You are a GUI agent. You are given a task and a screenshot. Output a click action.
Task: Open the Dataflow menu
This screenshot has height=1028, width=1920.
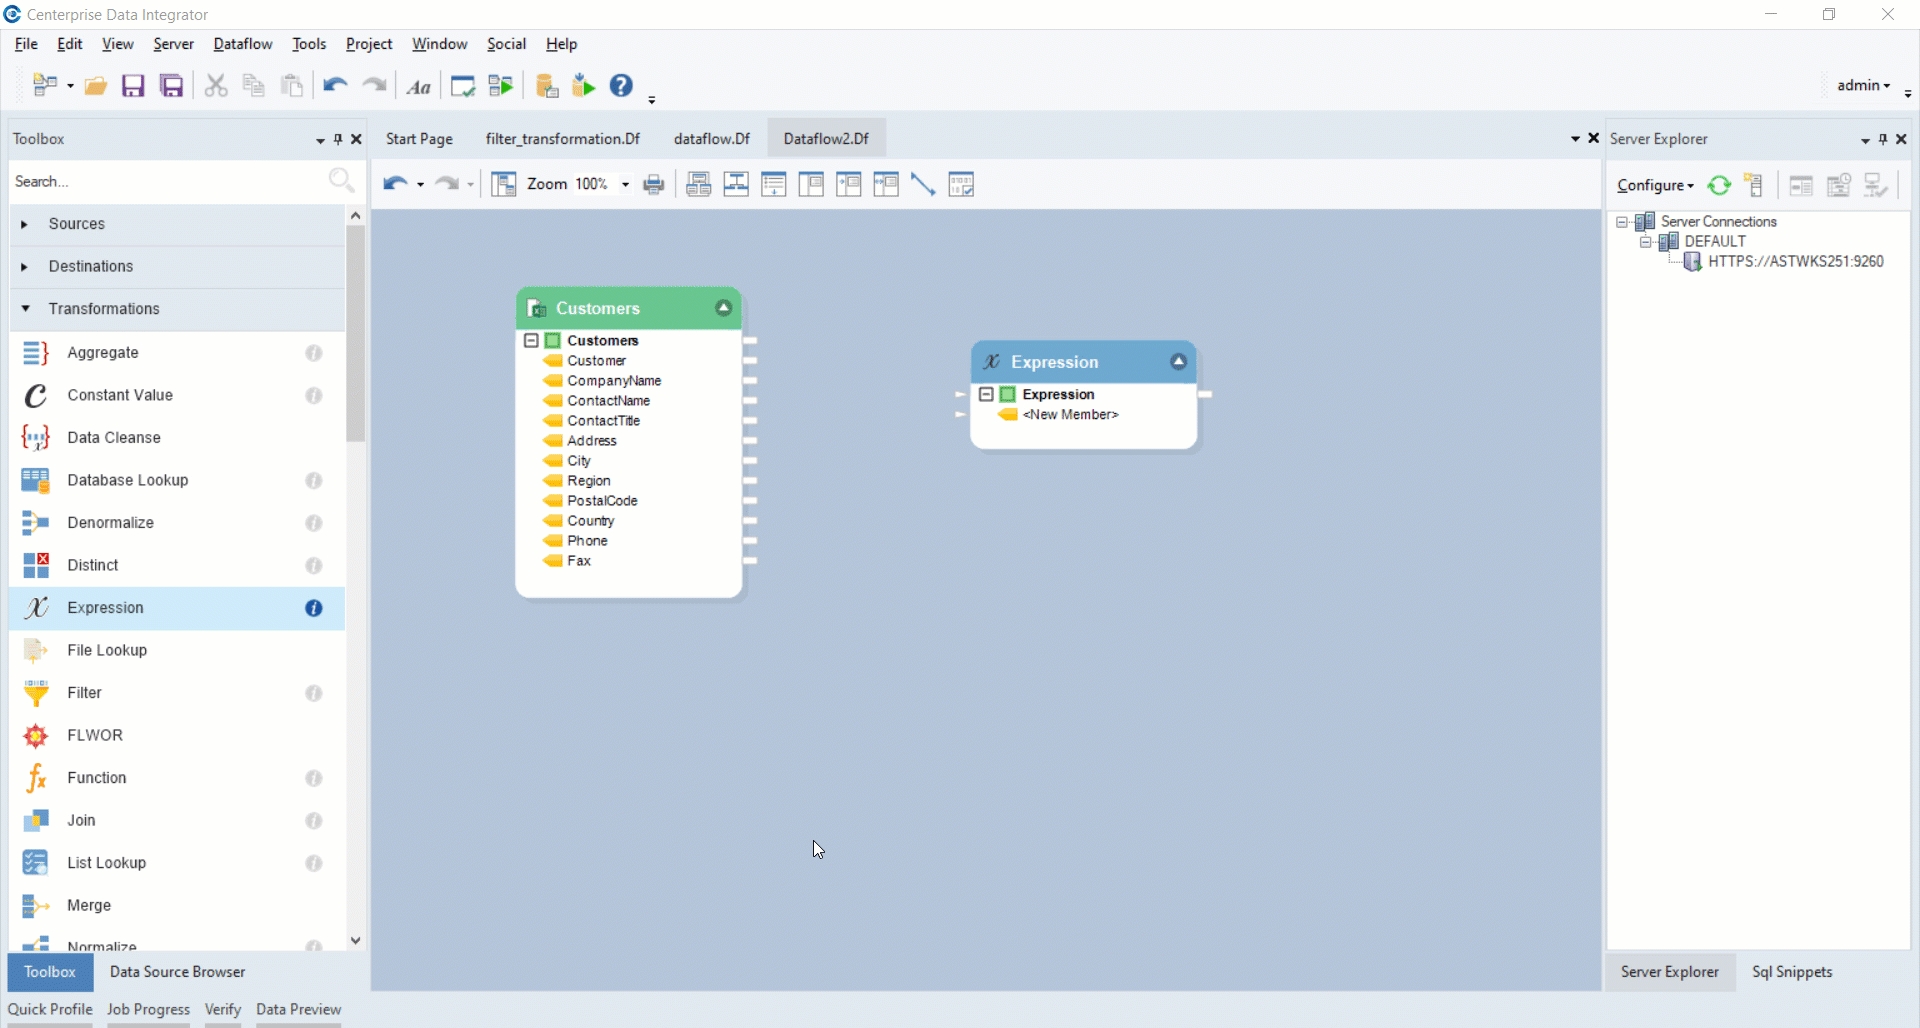[x=242, y=44]
